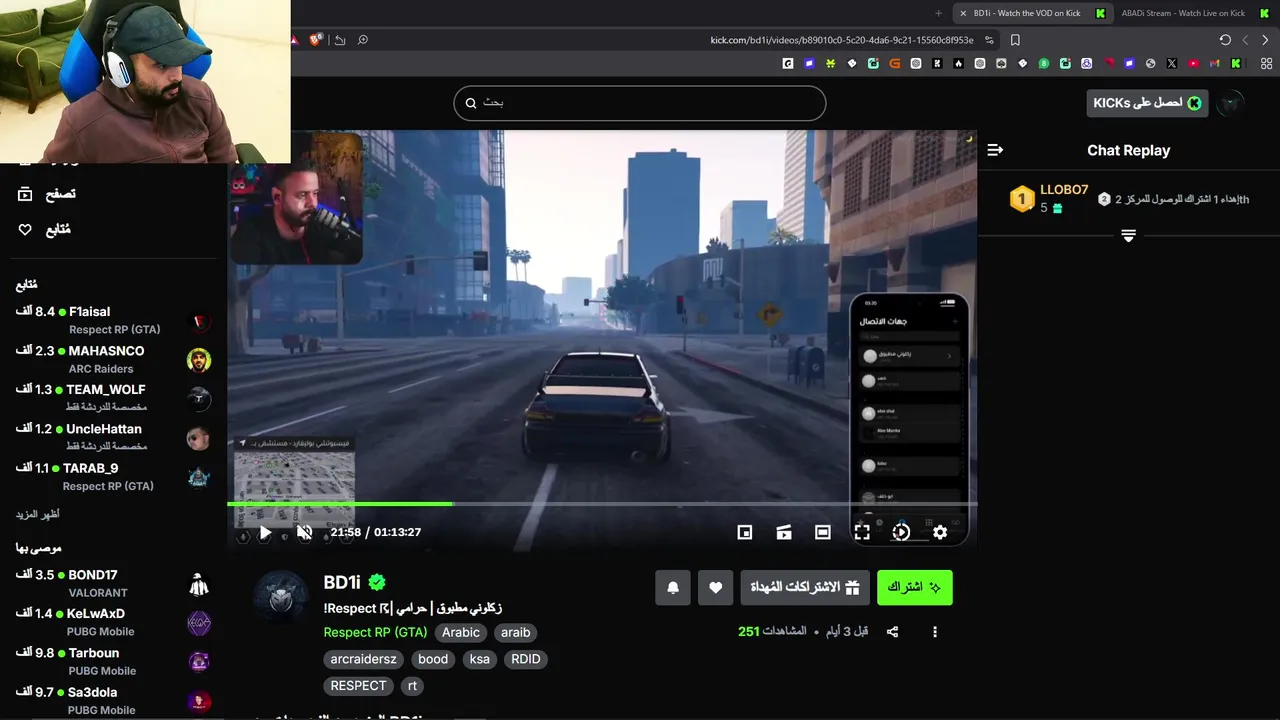Screen dimensions: 1280x720
Task: Open F1aisal channel in sidebar
Action: (113, 320)
